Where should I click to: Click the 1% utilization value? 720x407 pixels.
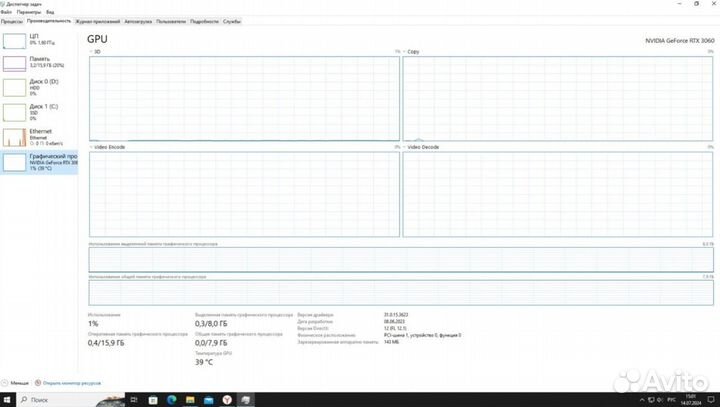click(93, 323)
